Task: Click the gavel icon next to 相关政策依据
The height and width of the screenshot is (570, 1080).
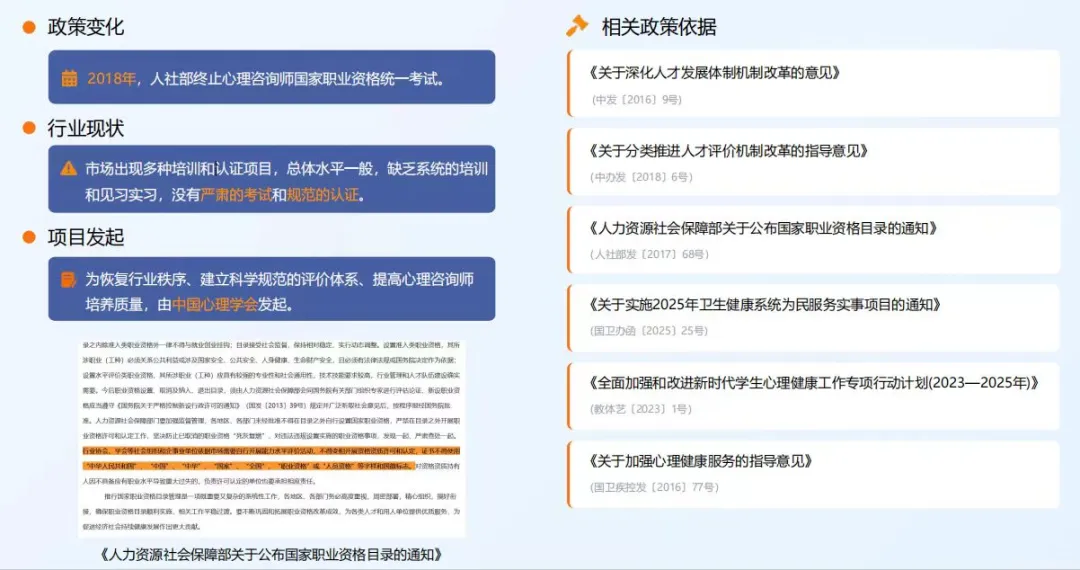Action: [577, 25]
